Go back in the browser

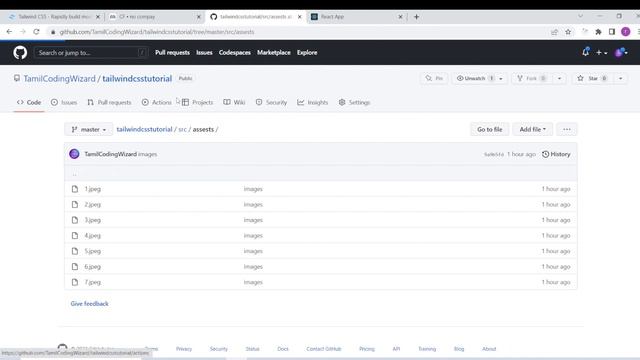[x=9, y=31]
